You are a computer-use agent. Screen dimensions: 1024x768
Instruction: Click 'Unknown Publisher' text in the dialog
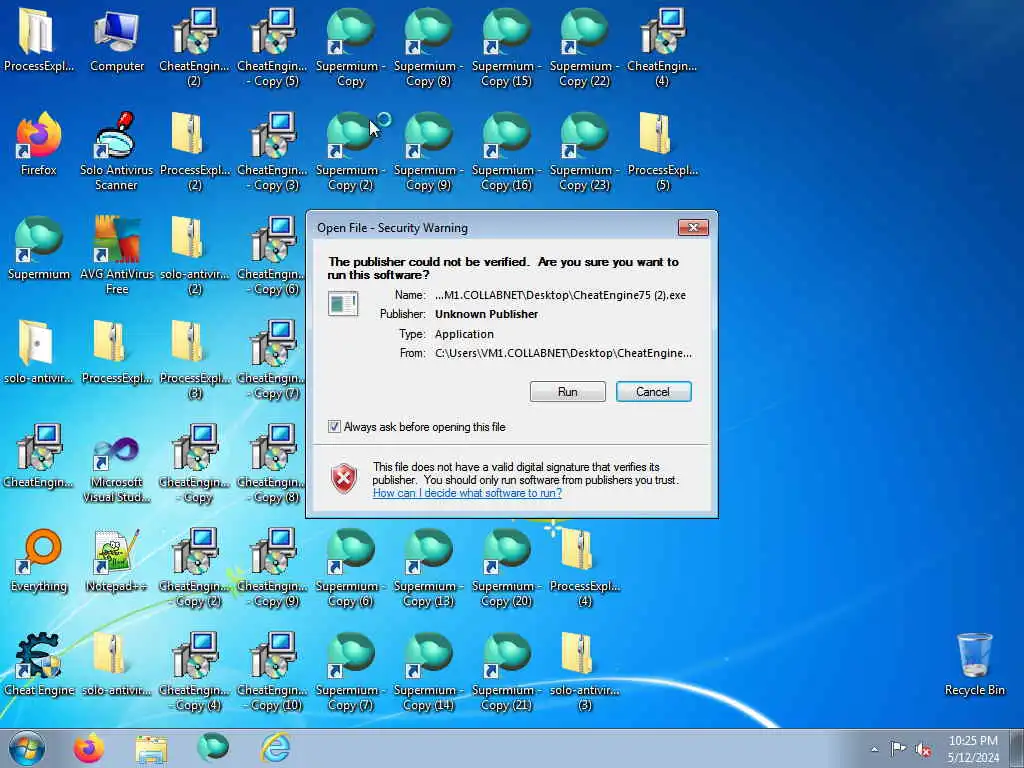[487, 314]
